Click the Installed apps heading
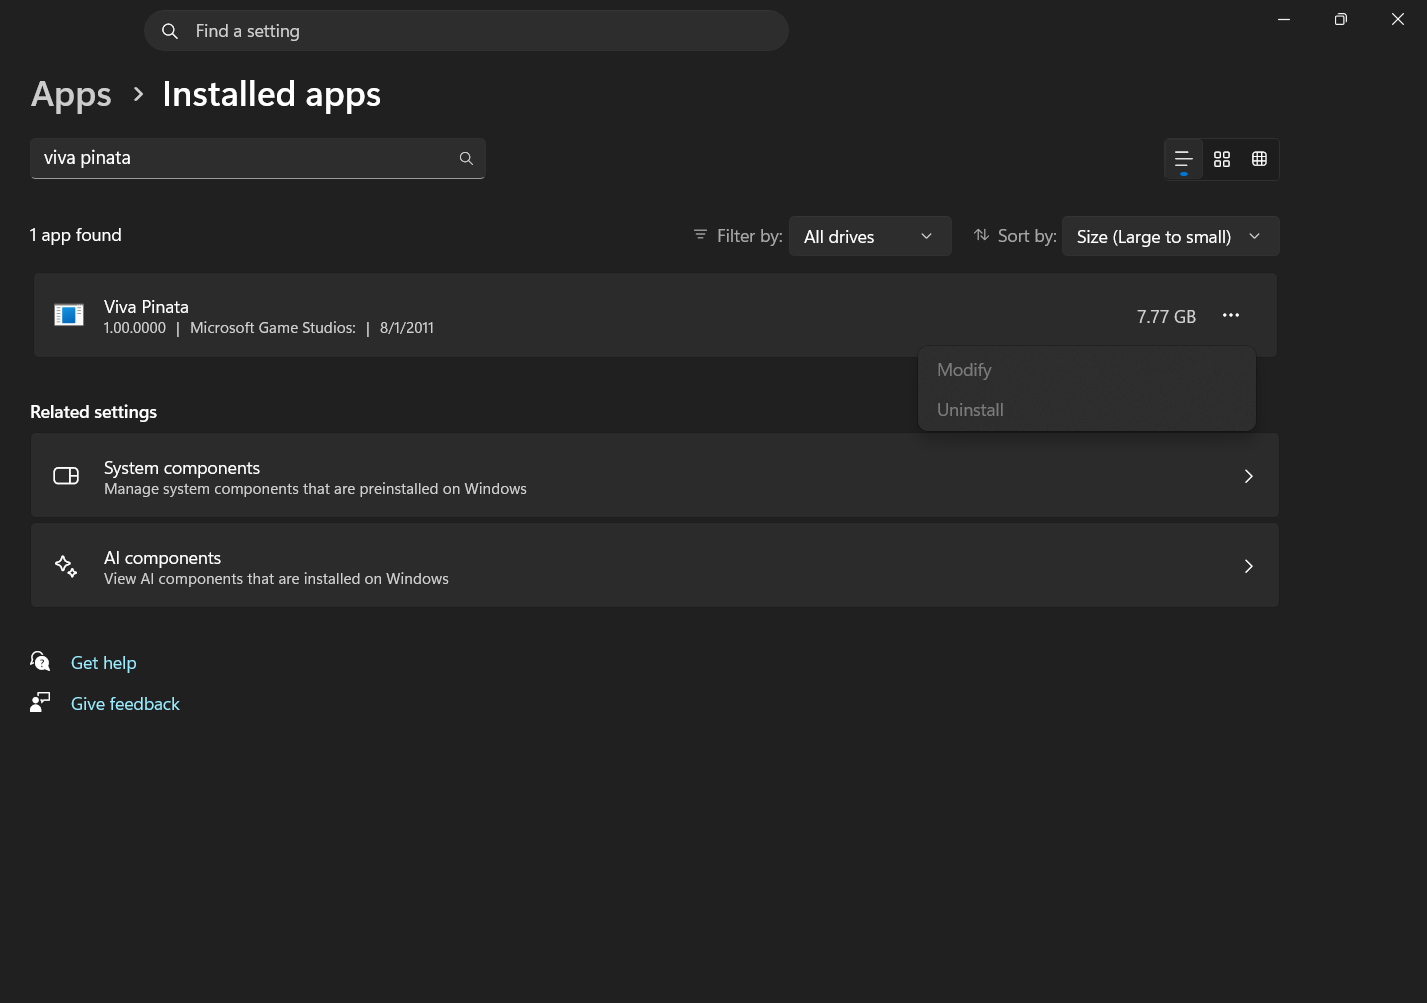Image resolution: width=1427 pixels, height=1003 pixels. tap(271, 94)
